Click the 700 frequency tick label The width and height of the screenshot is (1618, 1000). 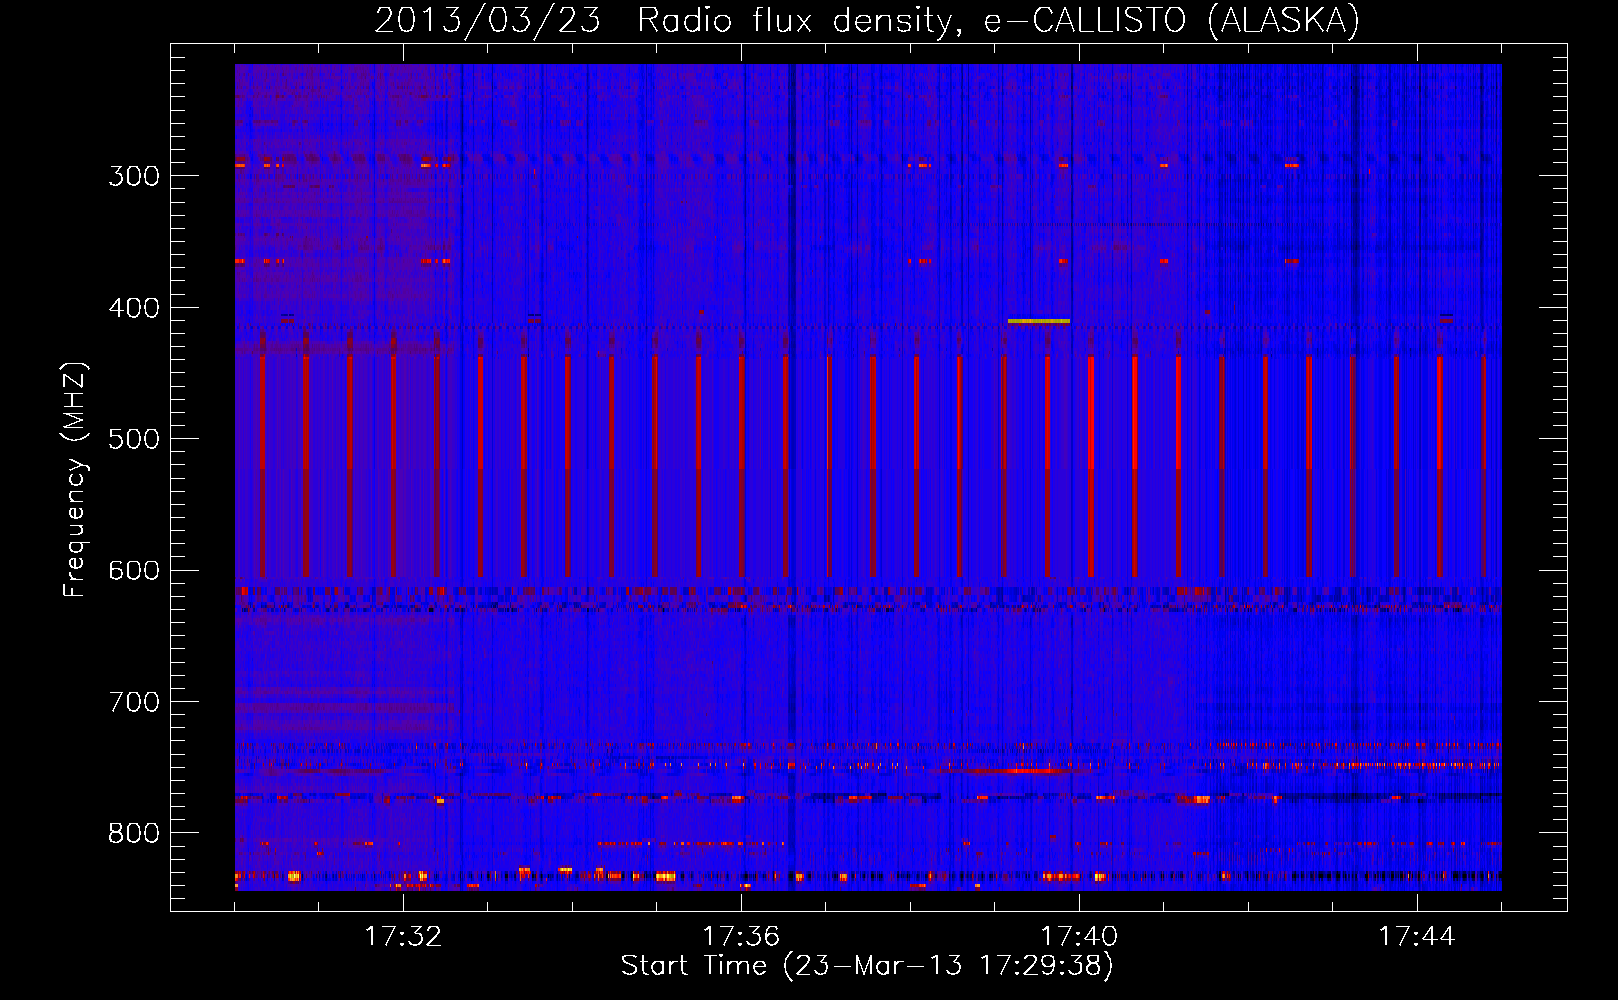[x=134, y=702]
